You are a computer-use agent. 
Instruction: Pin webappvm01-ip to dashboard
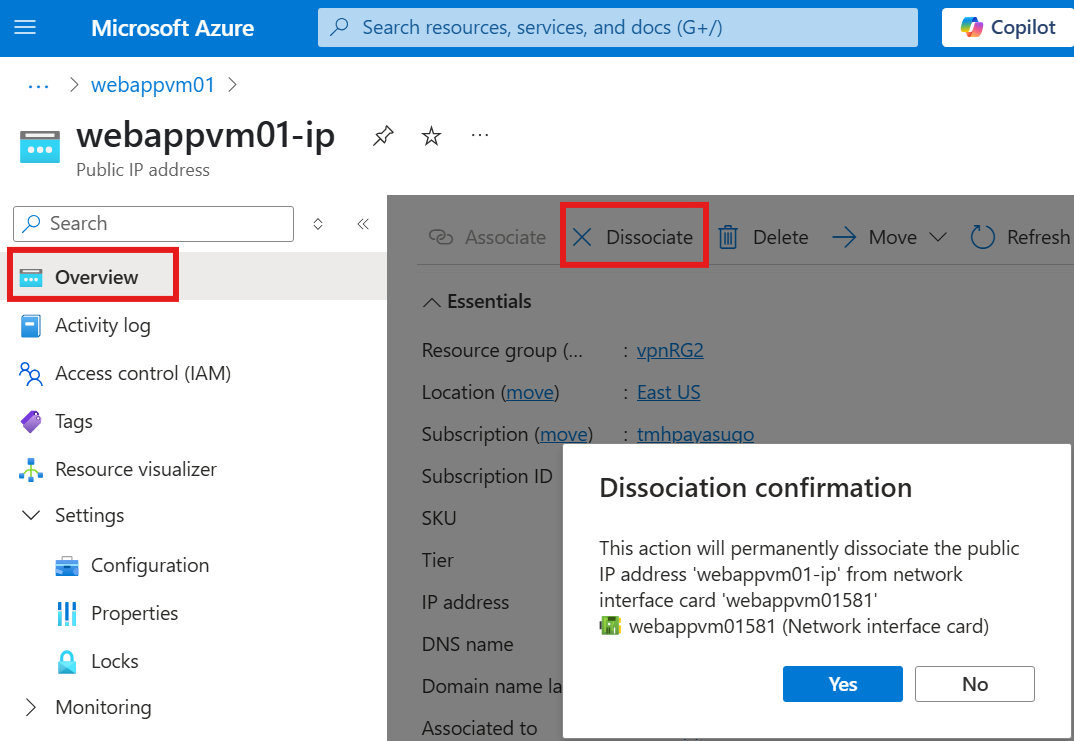[x=383, y=136]
